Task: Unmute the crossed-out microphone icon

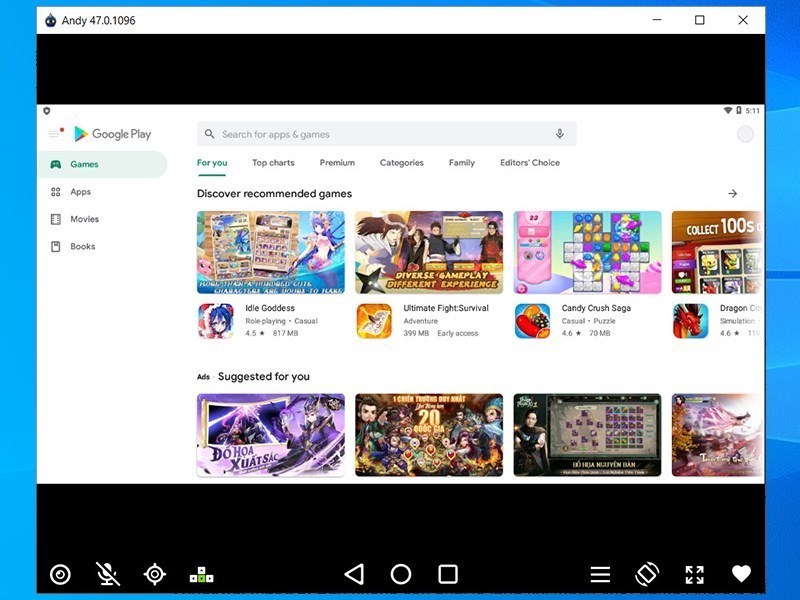Action: coord(108,574)
